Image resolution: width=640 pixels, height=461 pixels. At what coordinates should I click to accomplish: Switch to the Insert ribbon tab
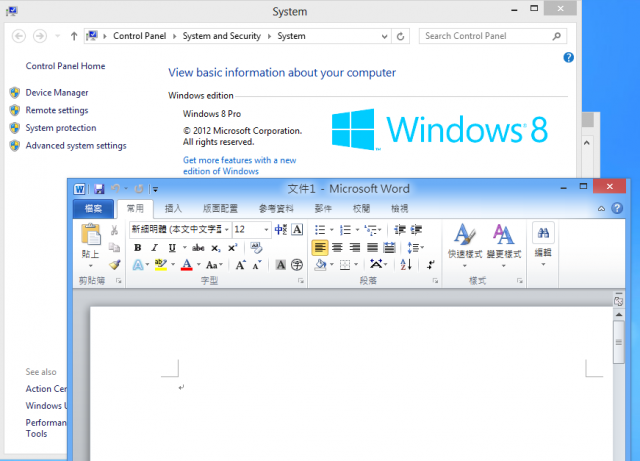[x=173, y=209]
